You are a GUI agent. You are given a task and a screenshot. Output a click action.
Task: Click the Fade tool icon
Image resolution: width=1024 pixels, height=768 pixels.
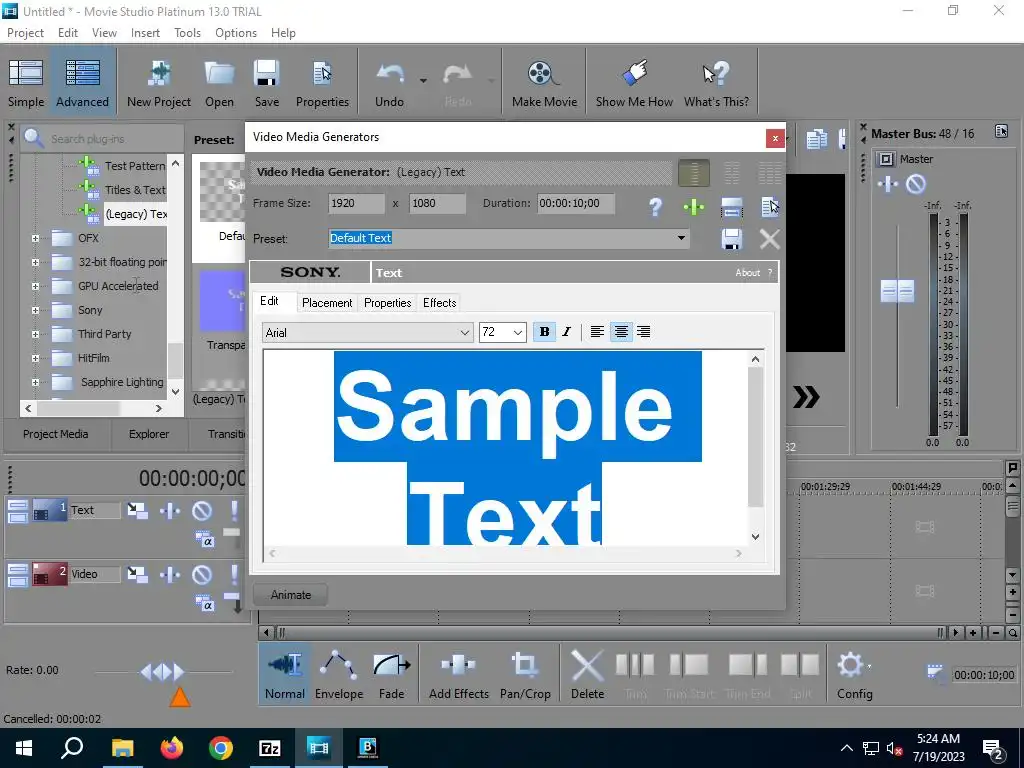(391, 675)
